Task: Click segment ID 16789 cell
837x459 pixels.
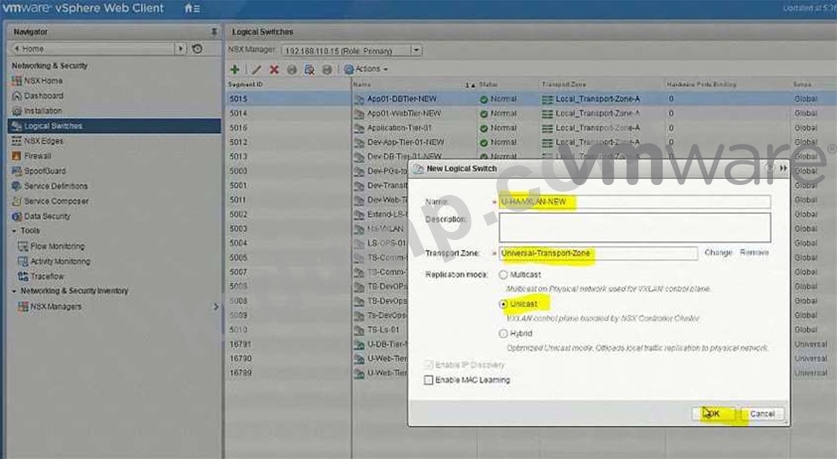Action: point(240,373)
